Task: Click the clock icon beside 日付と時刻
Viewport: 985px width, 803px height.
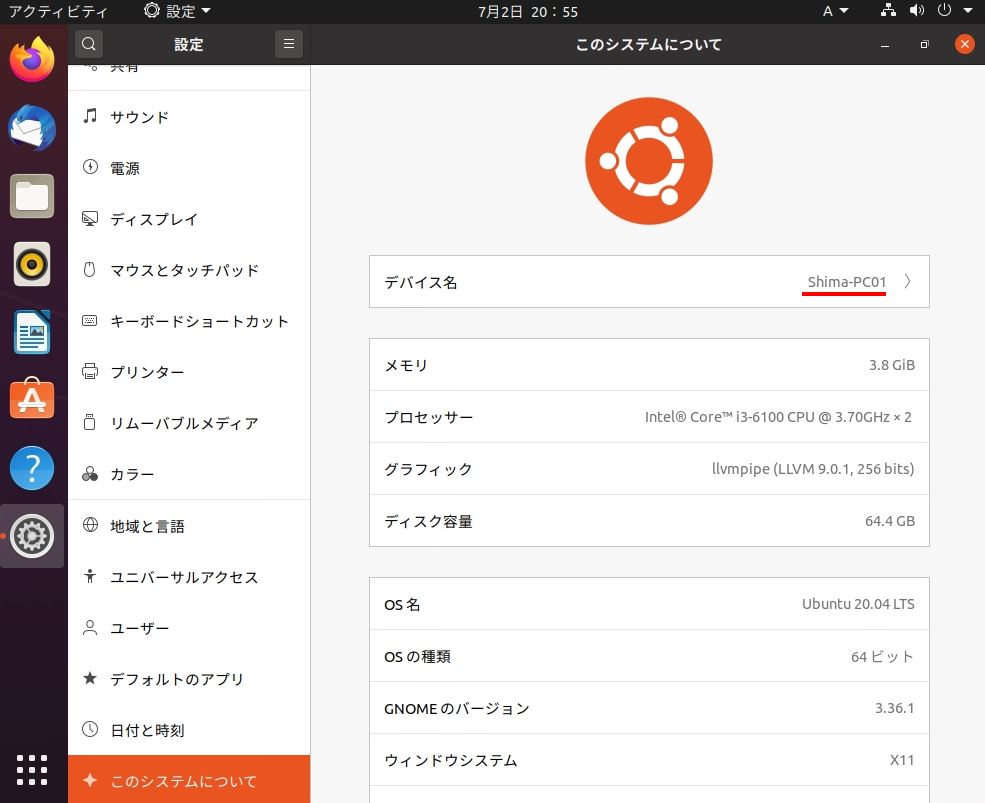Action: (x=90, y=729)
